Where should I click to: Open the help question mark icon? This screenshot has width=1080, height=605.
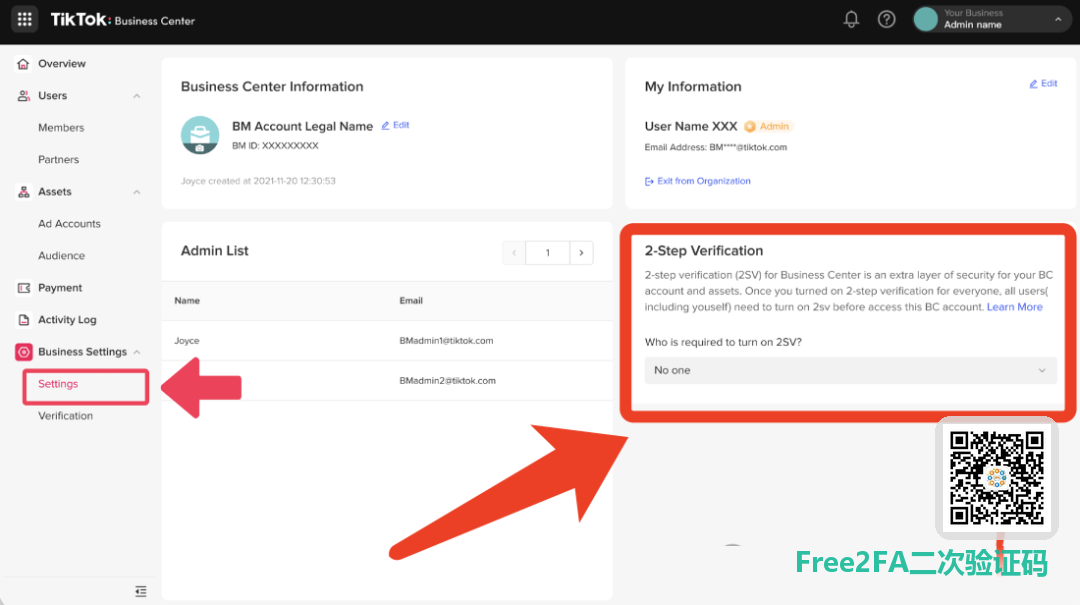click(886, 19)
